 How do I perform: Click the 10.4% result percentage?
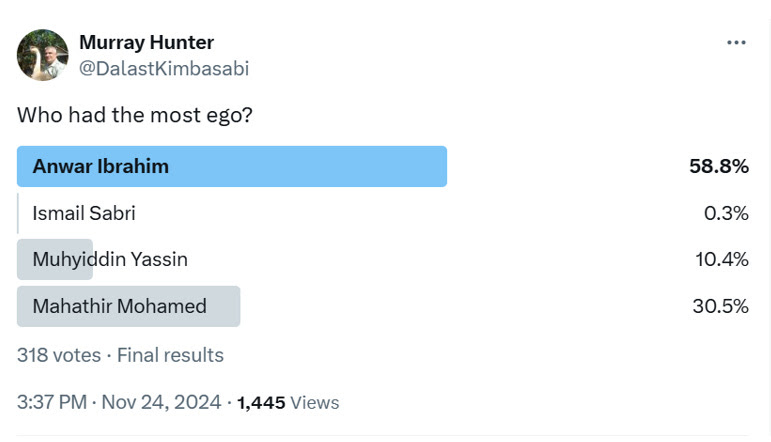(x=721, y=259)
